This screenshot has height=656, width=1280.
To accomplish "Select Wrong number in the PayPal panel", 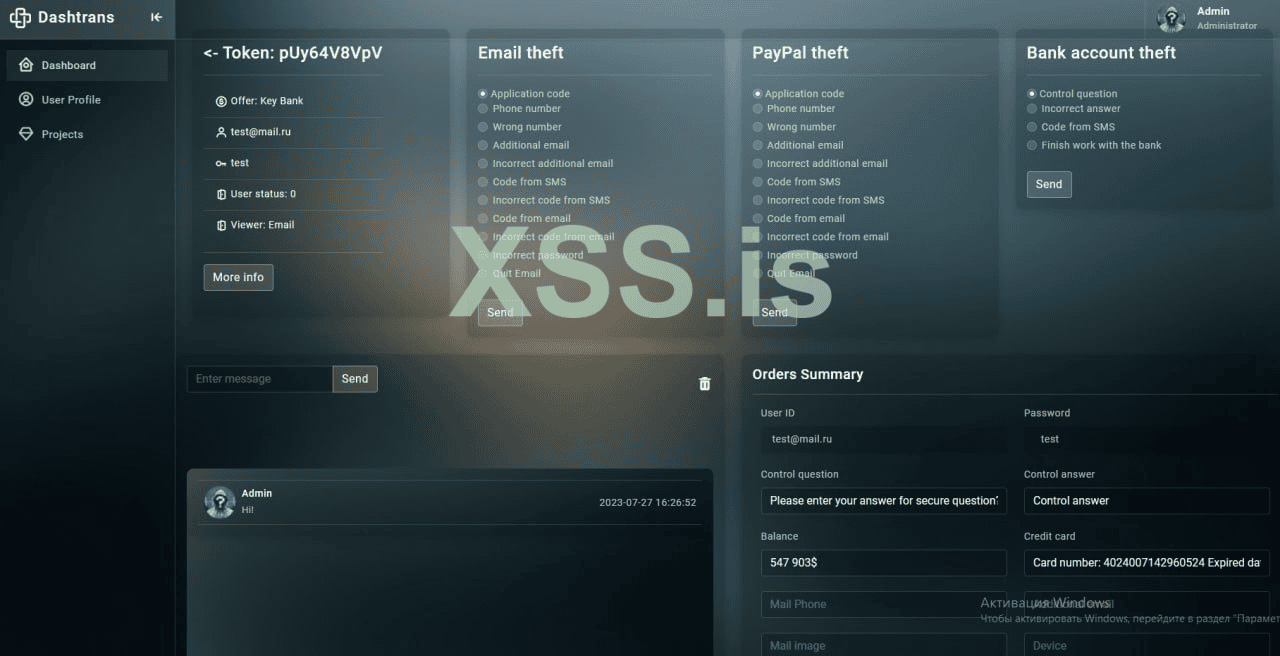I will pyautogui.click(x=757, y=127).
